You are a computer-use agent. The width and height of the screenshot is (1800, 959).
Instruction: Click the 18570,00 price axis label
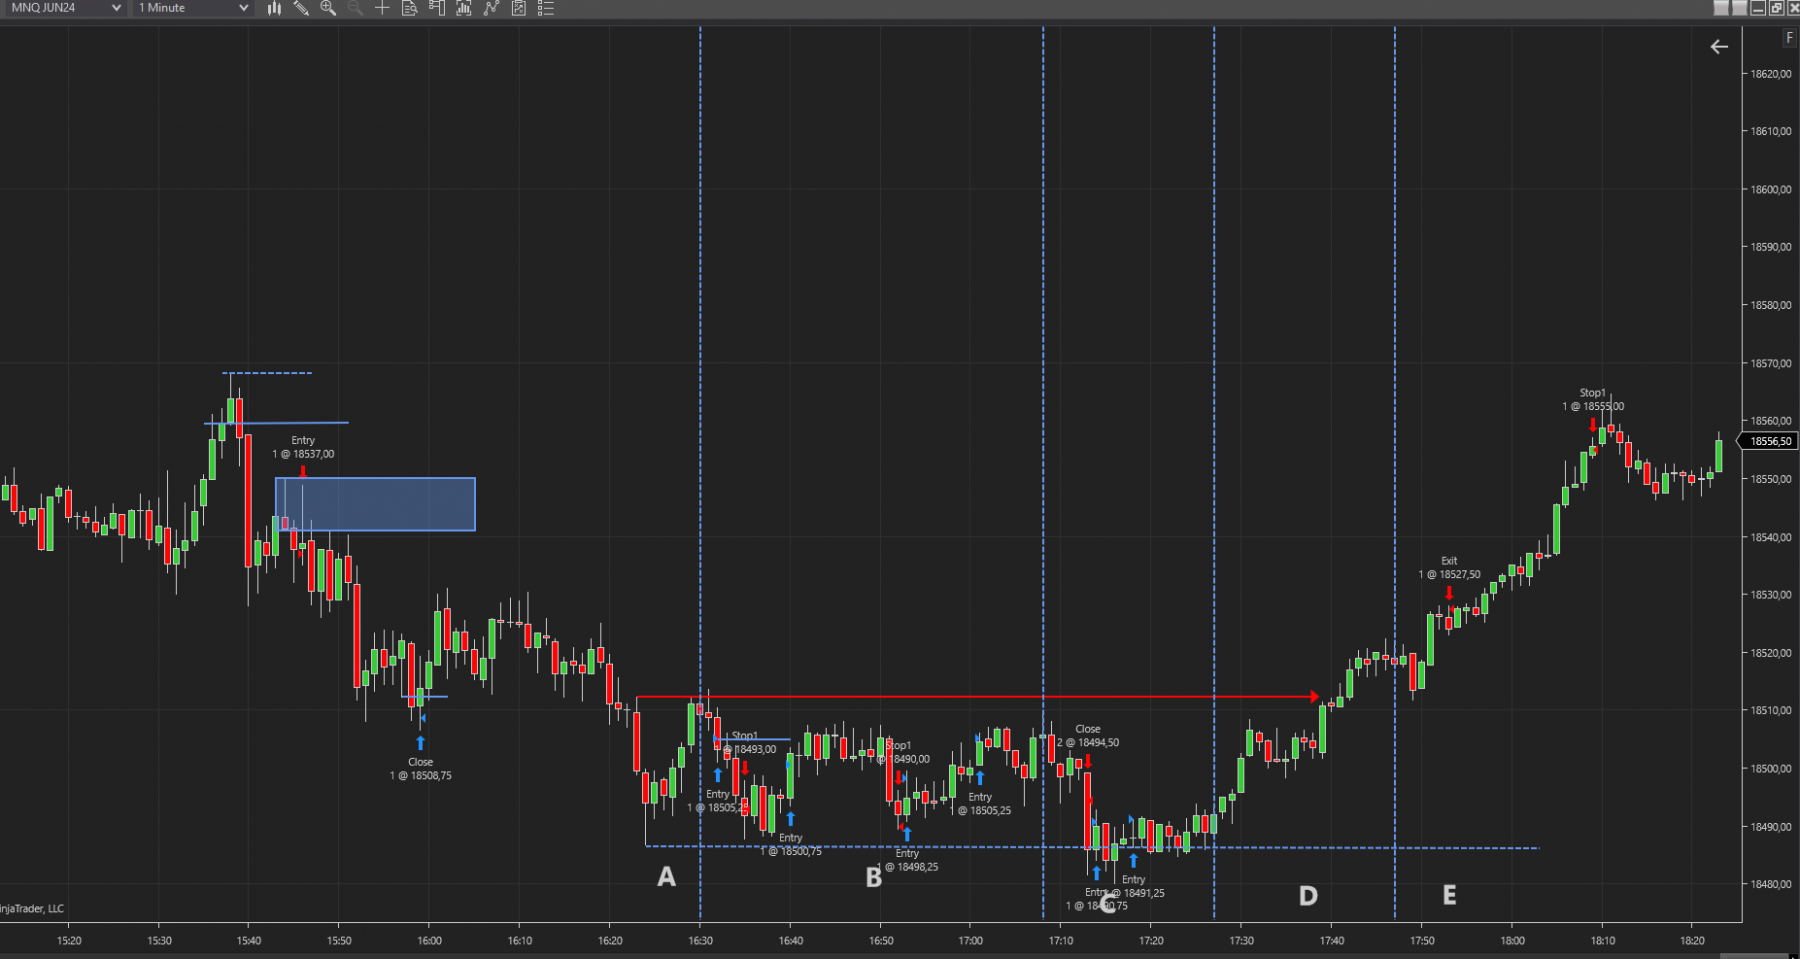pyautogui.click(x=1770, y=364)
